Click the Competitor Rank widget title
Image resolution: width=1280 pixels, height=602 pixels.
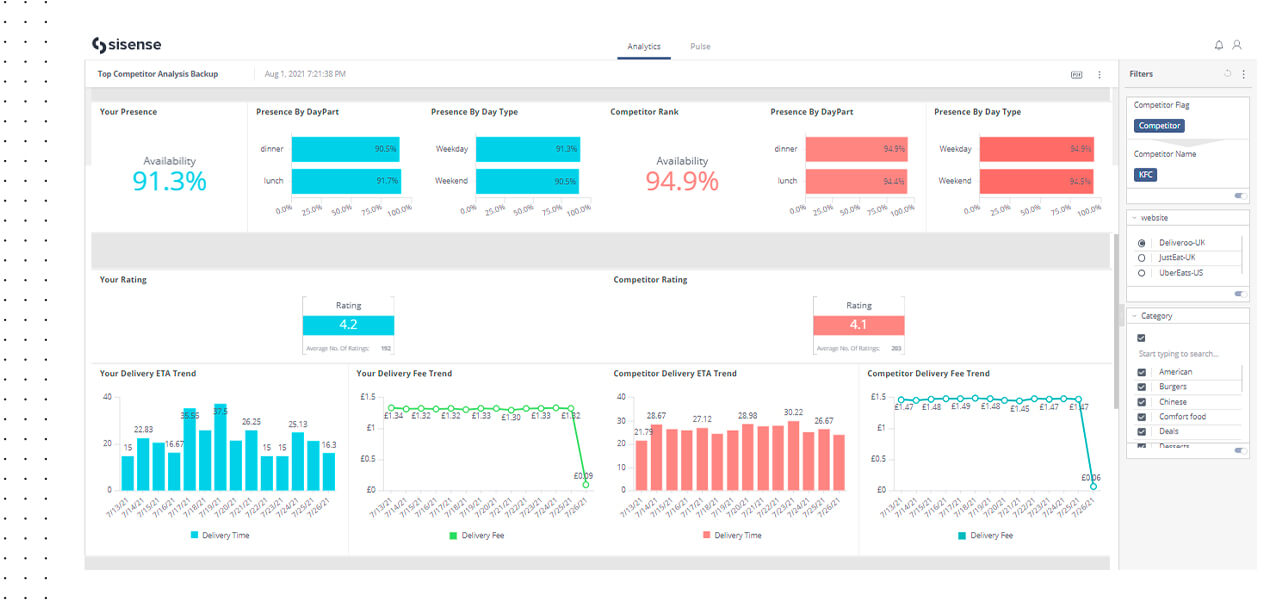644,112
